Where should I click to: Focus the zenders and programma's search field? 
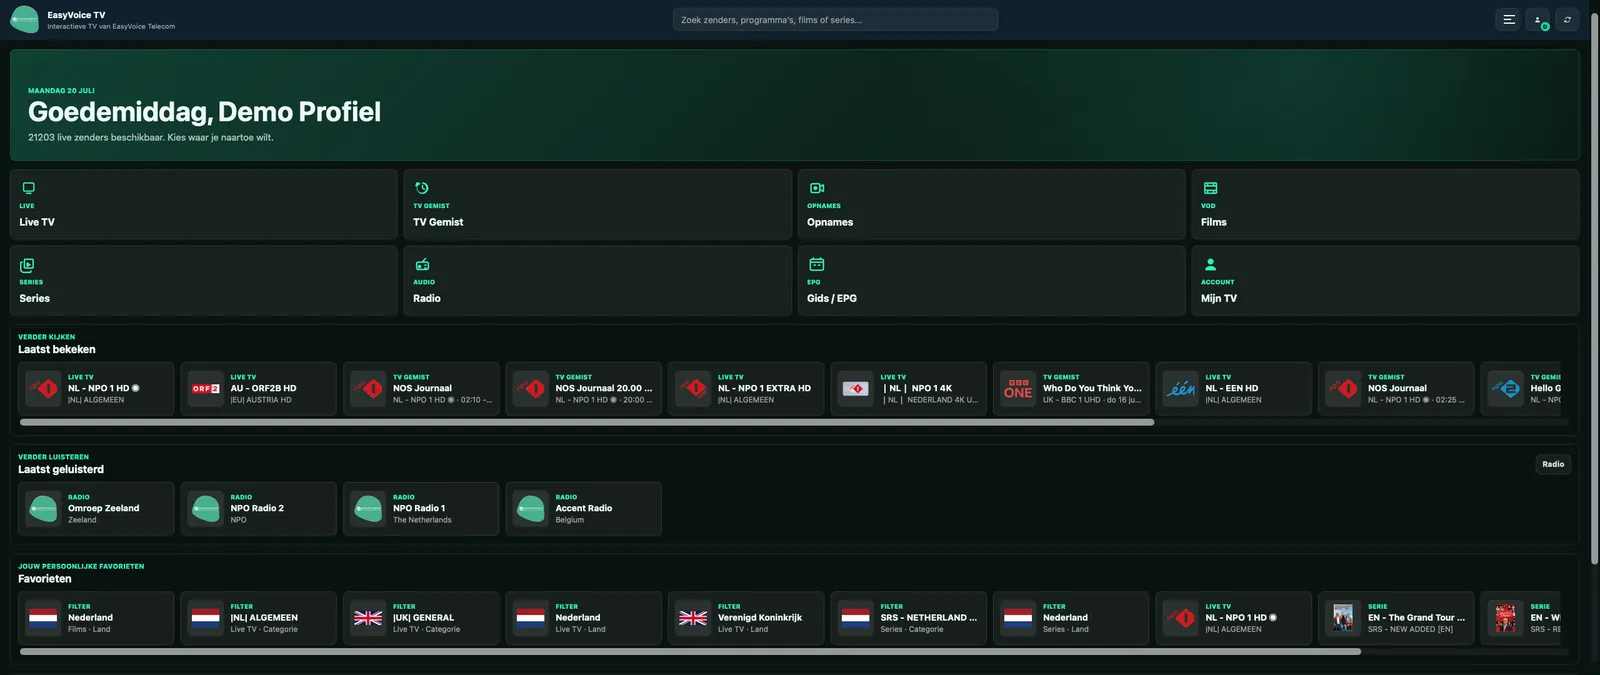click(x=835, y=20)
